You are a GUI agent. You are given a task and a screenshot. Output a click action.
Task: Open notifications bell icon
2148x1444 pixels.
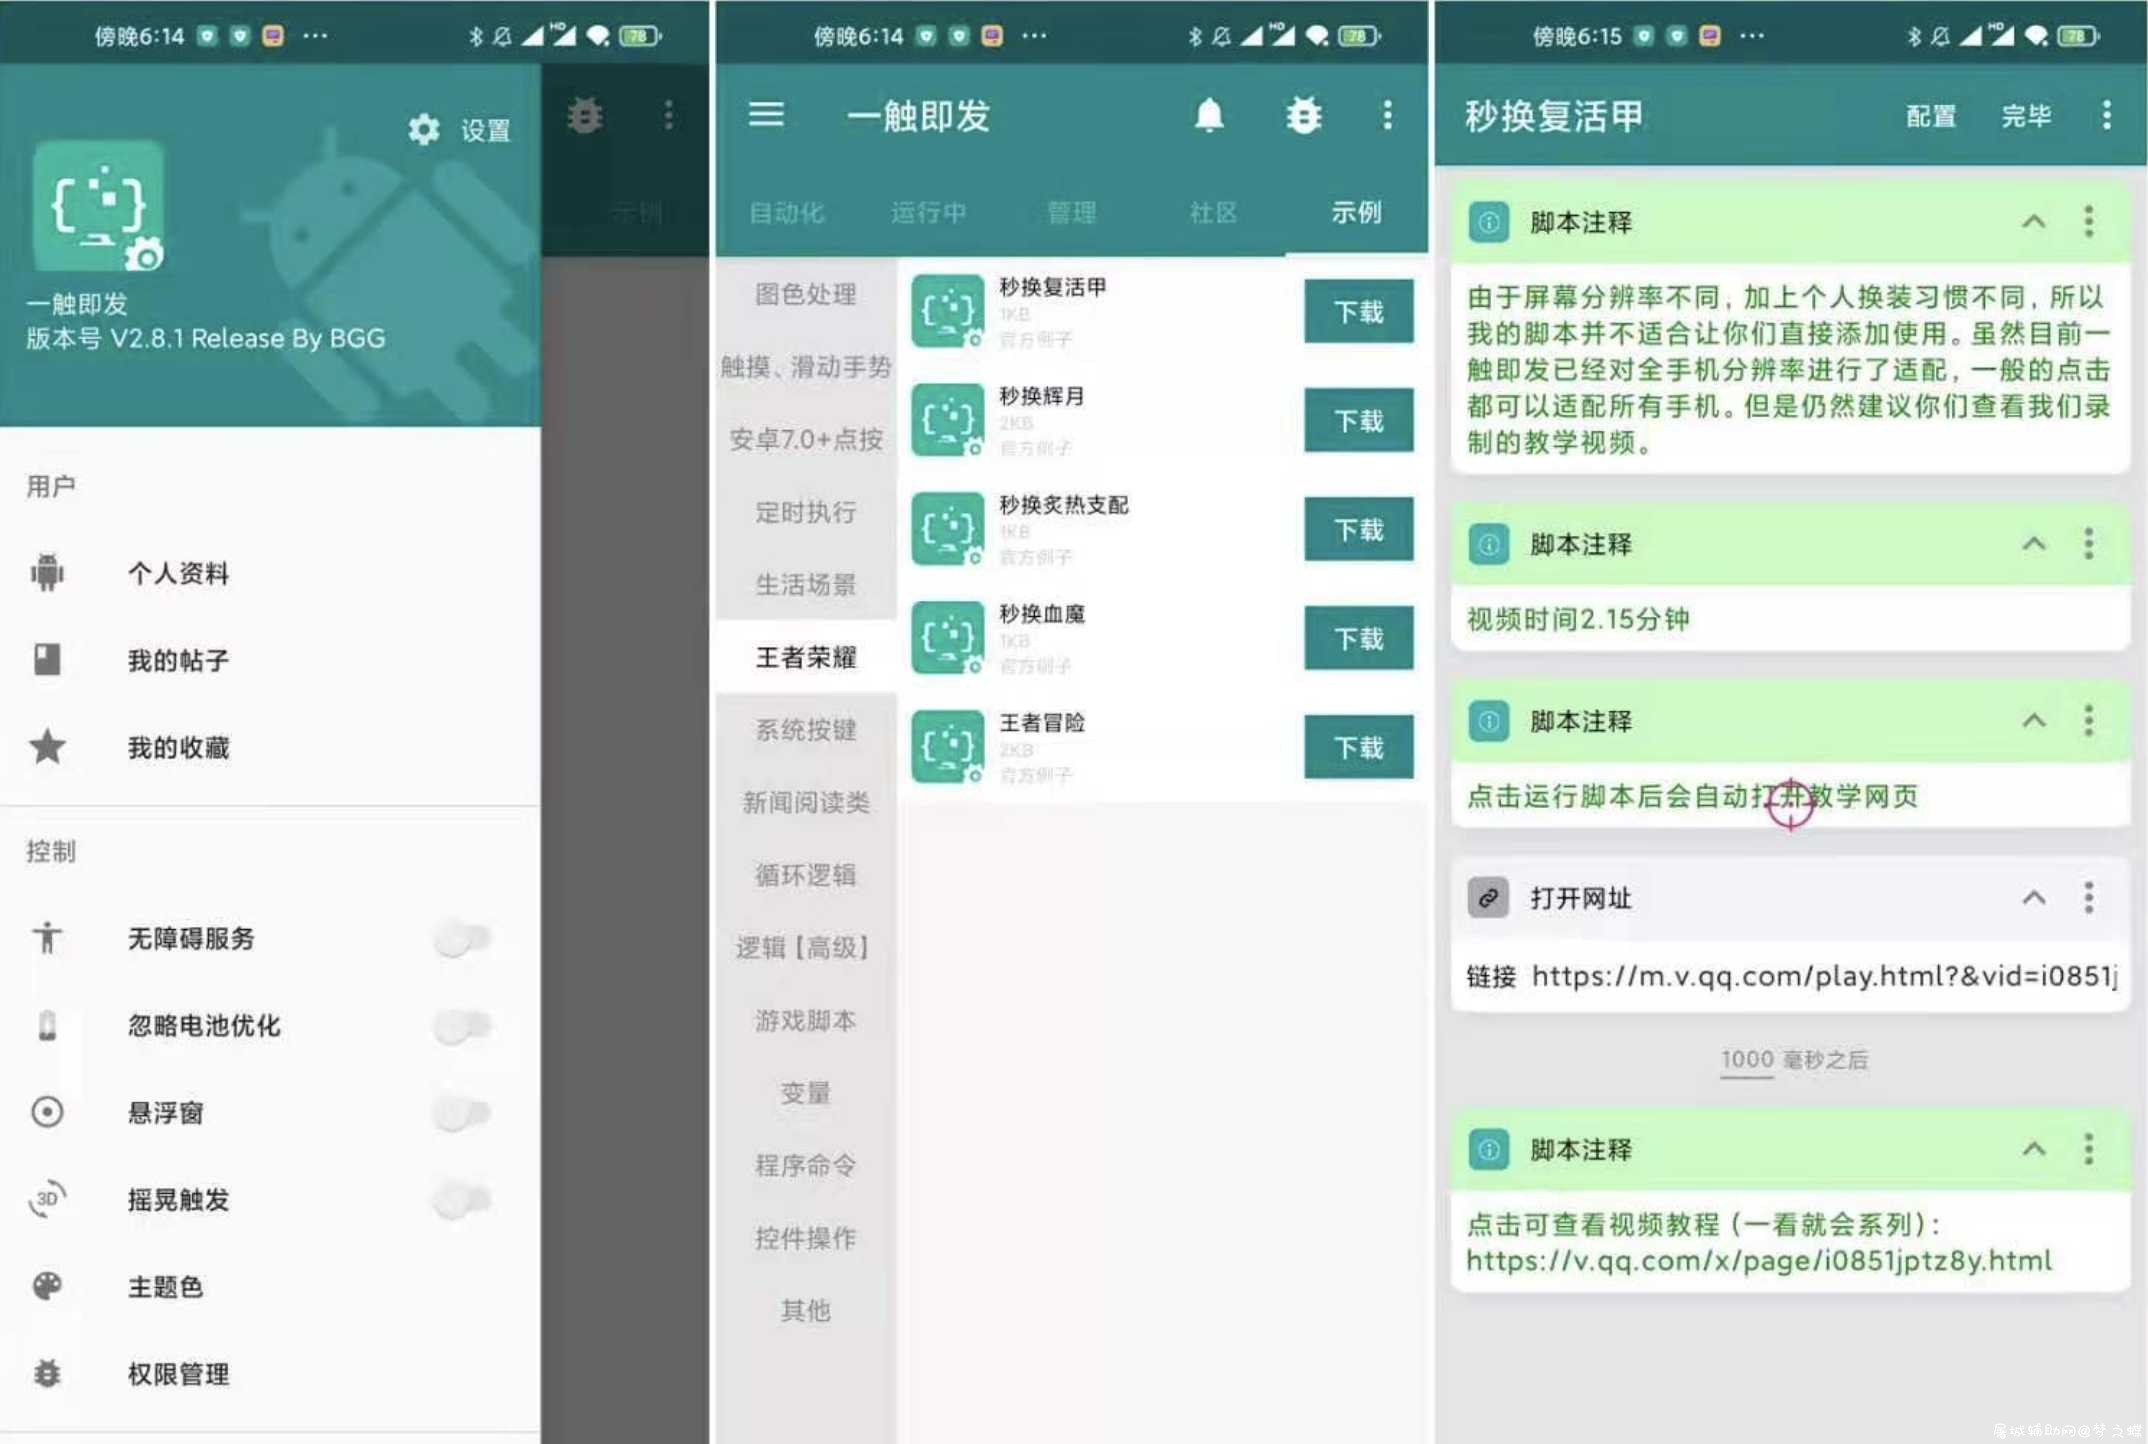pyautogui.click(x=1210, y=115)
